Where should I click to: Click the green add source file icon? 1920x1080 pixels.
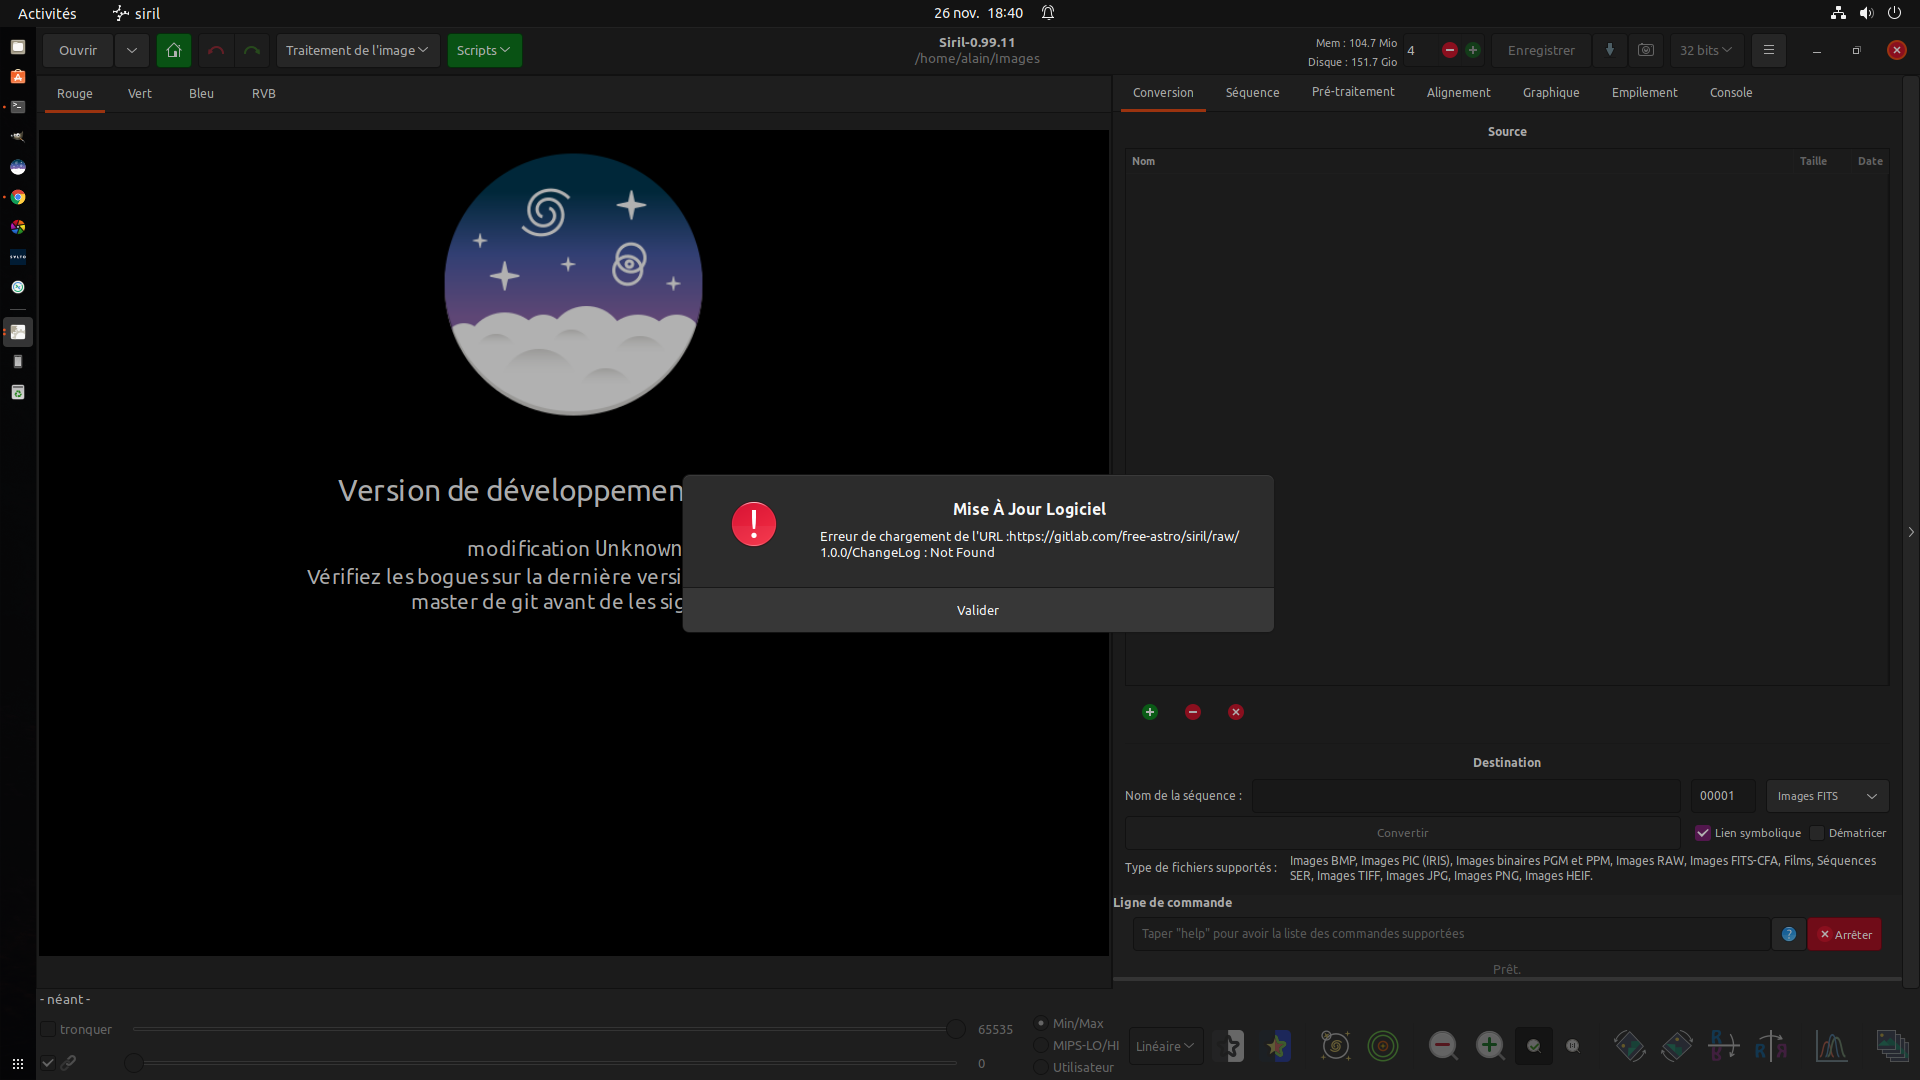[x=1150, y=712]
